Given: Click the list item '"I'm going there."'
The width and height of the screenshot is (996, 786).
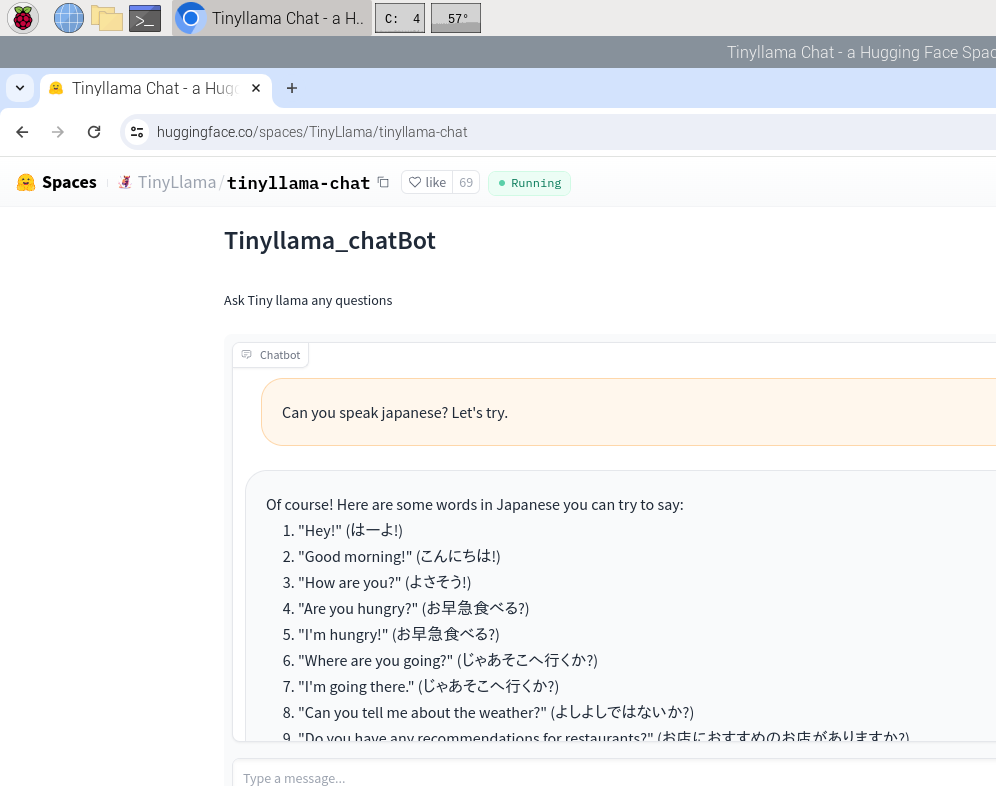Looking at the screenshot, I should click(429, 687).
